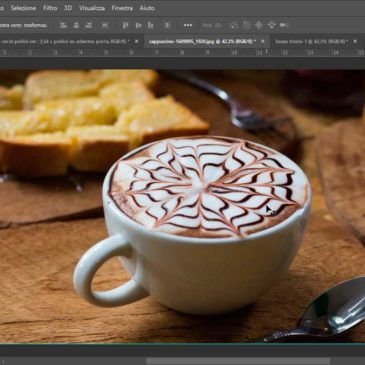Click align top edges icon
The image size is (365, 365).
(x=125, y=25)
